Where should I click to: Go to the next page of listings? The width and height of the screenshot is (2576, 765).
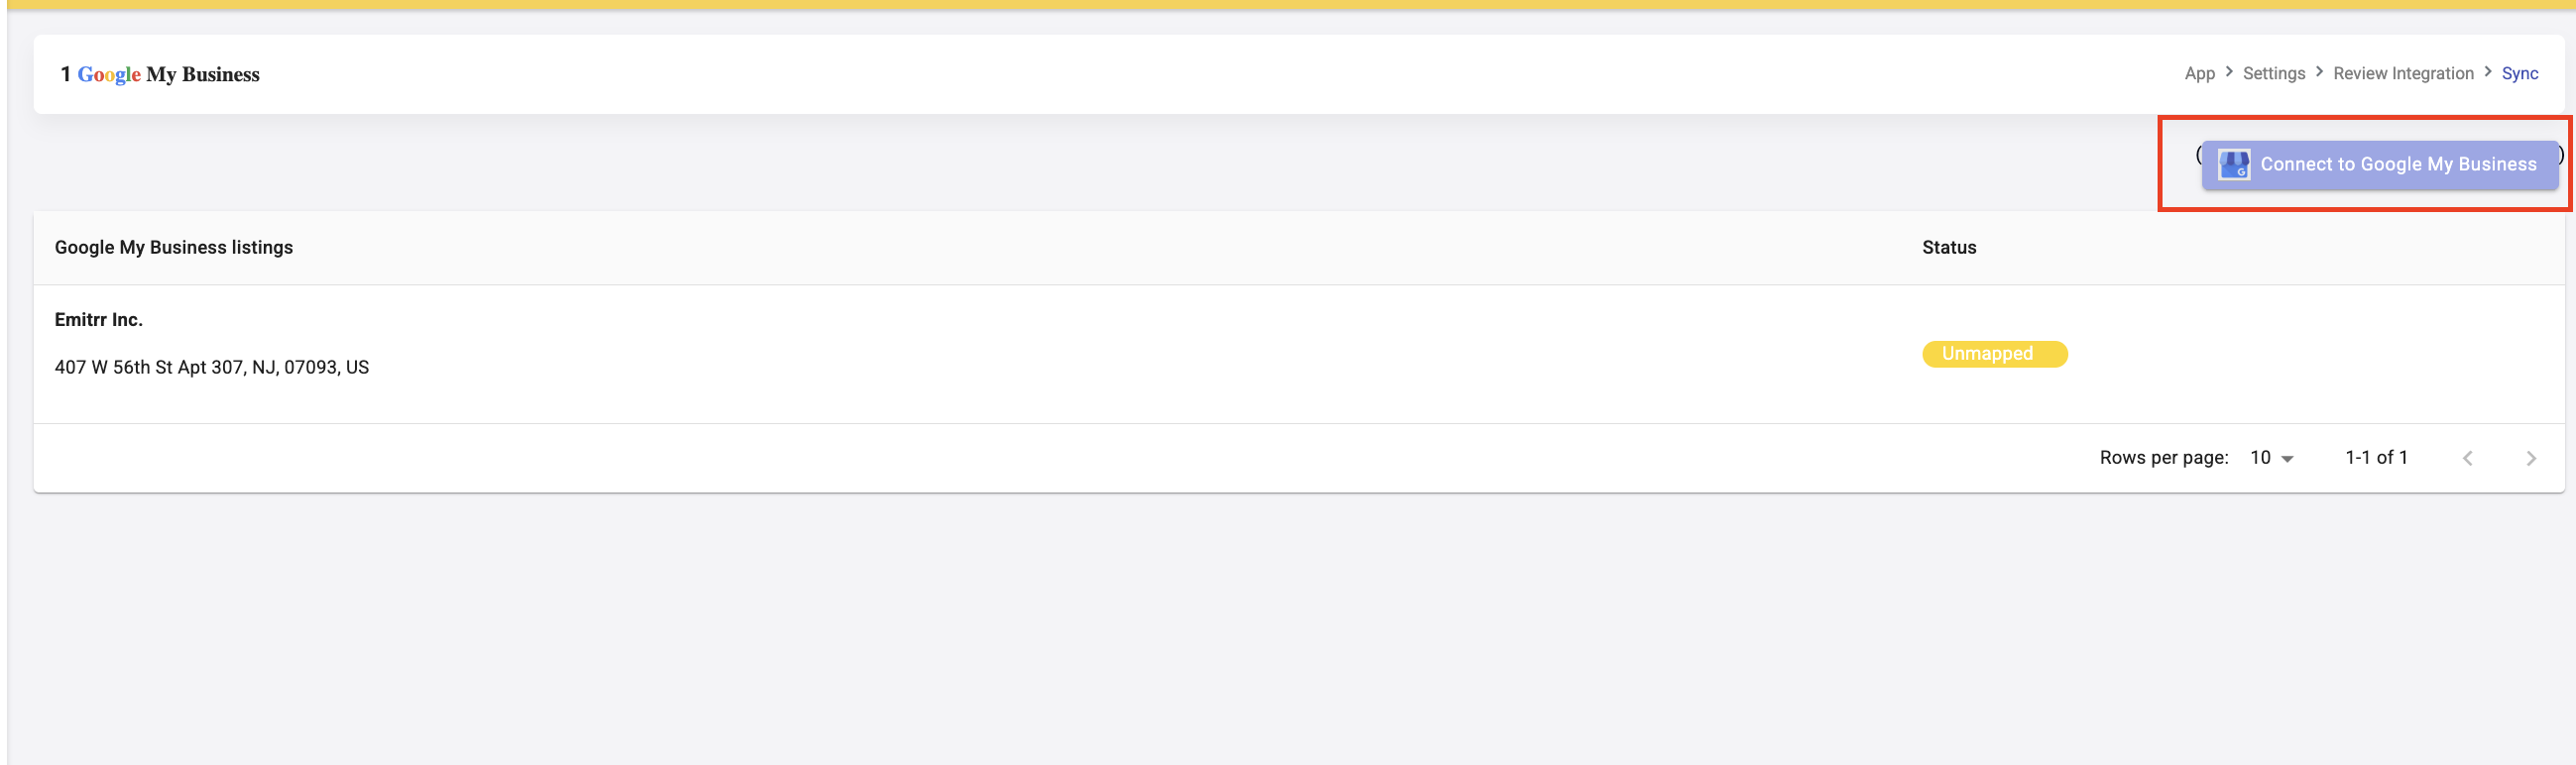2531,458
